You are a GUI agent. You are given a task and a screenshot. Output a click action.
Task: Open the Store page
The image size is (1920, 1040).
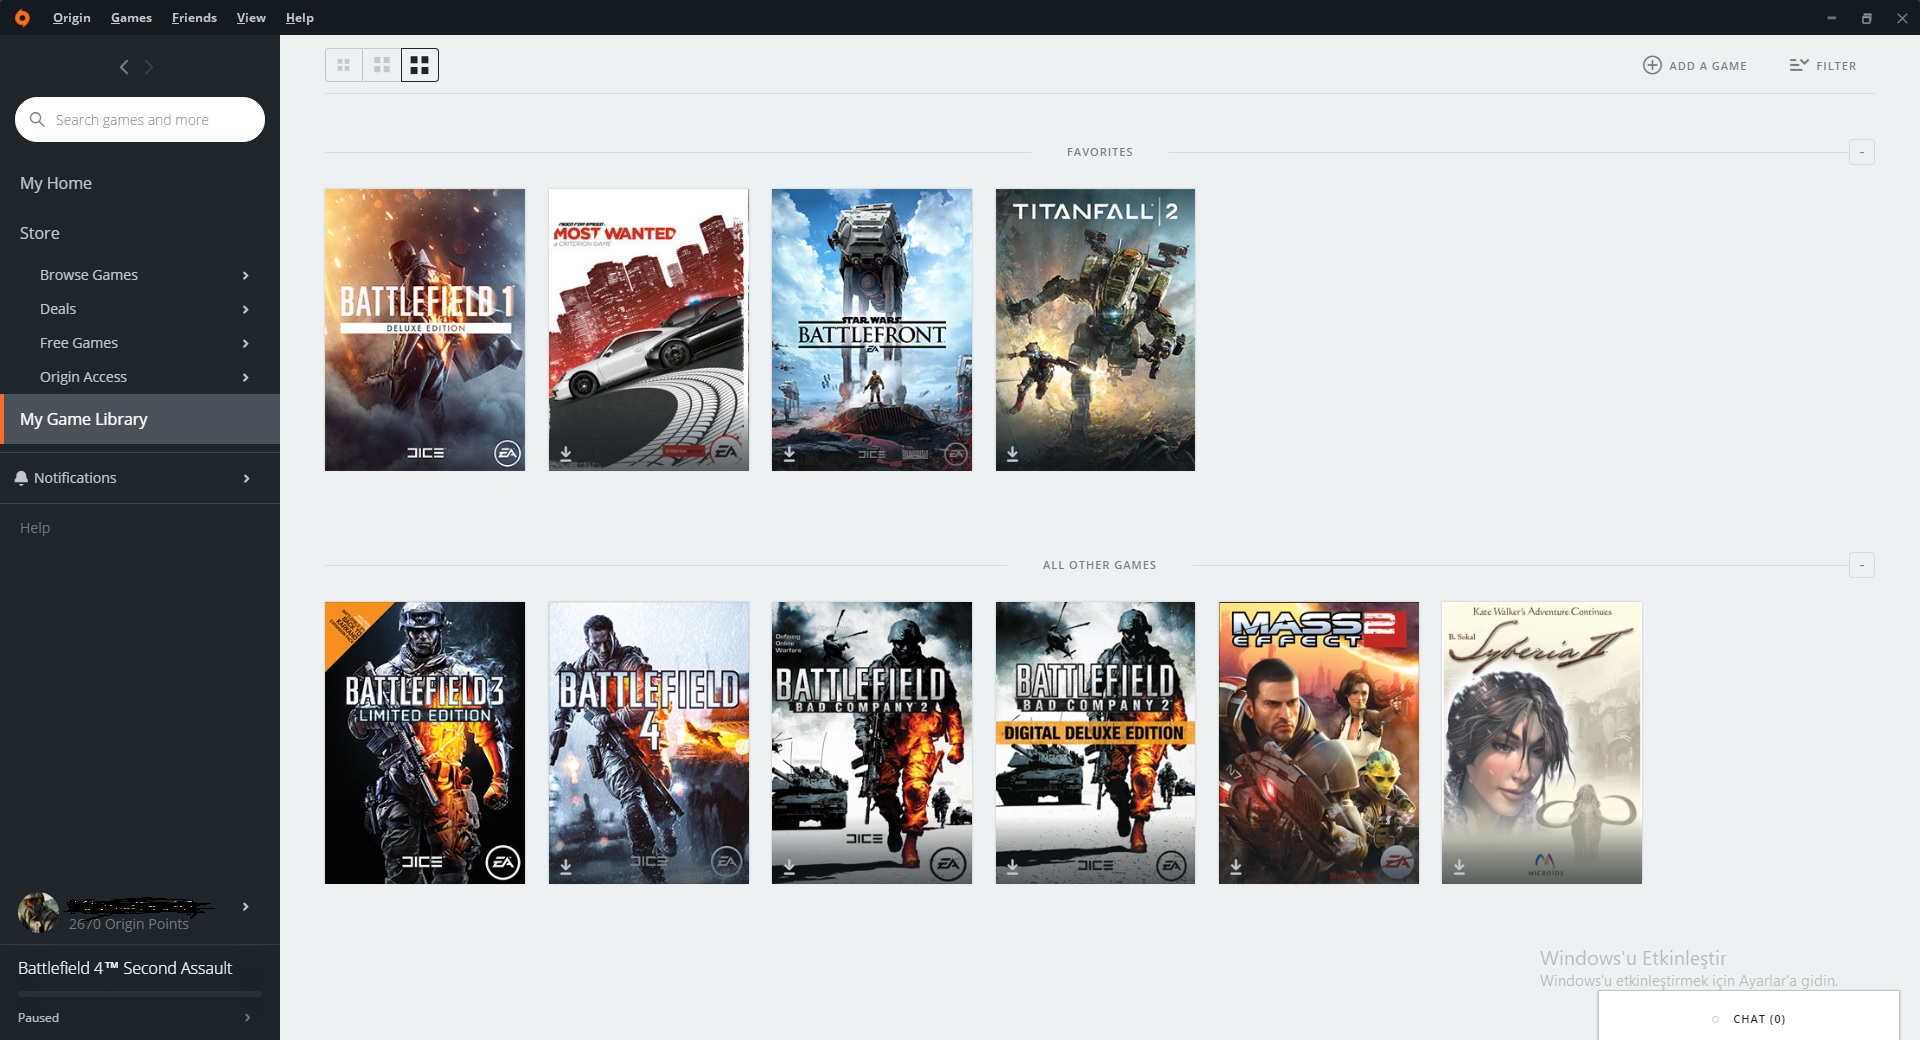coord(40,233)
